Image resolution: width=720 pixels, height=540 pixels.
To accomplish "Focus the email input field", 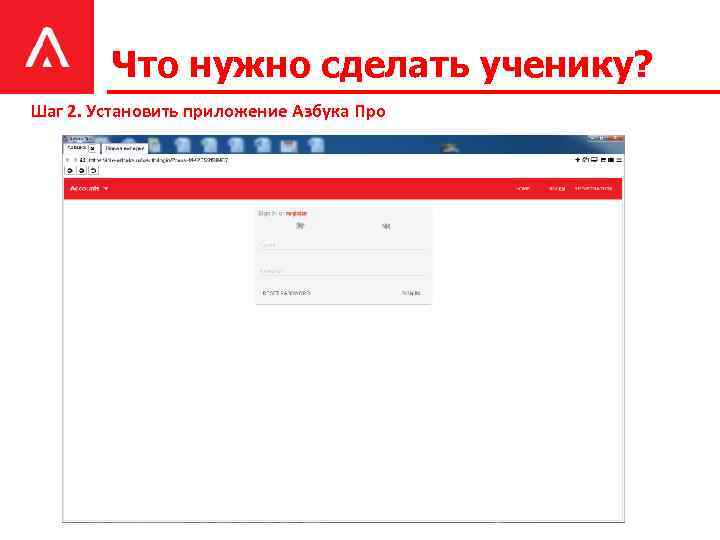I will (x=343, y=245).
